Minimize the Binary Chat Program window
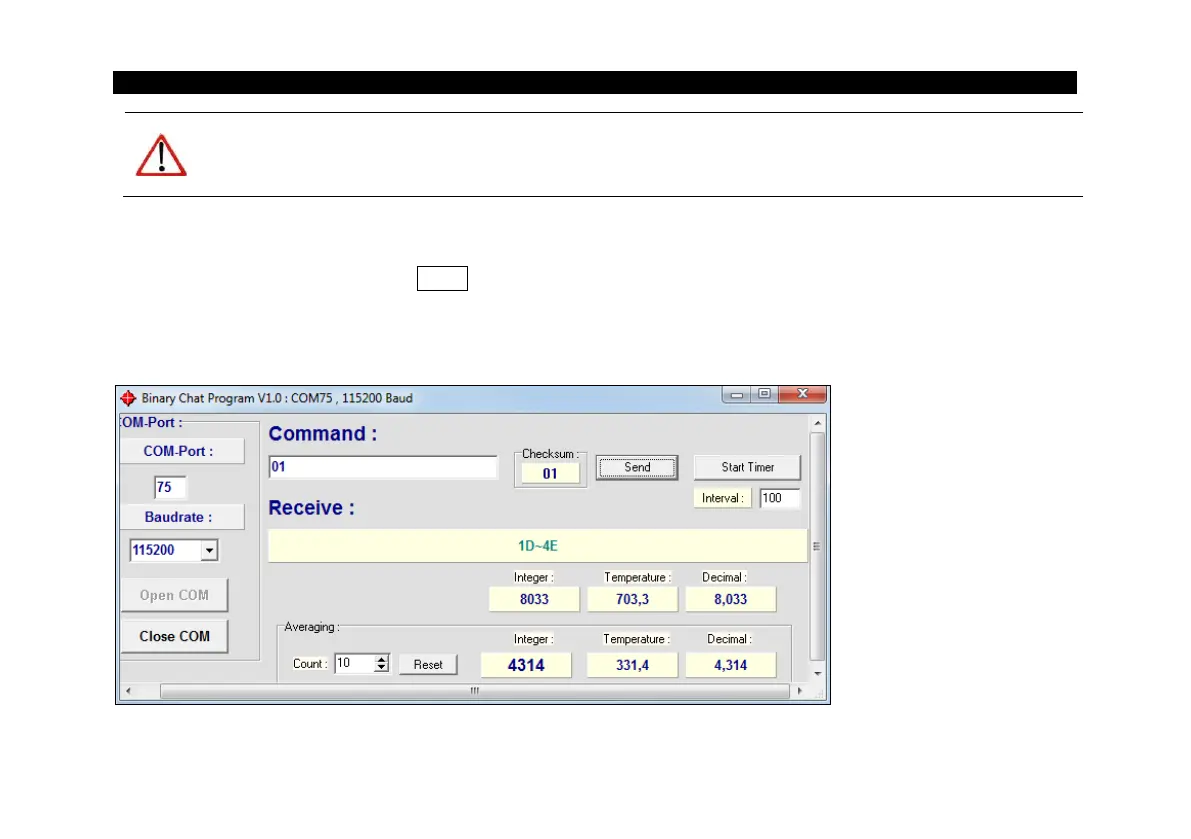Image resolution: width=1191 pixels, height=839 pixels. coord(736,394)
